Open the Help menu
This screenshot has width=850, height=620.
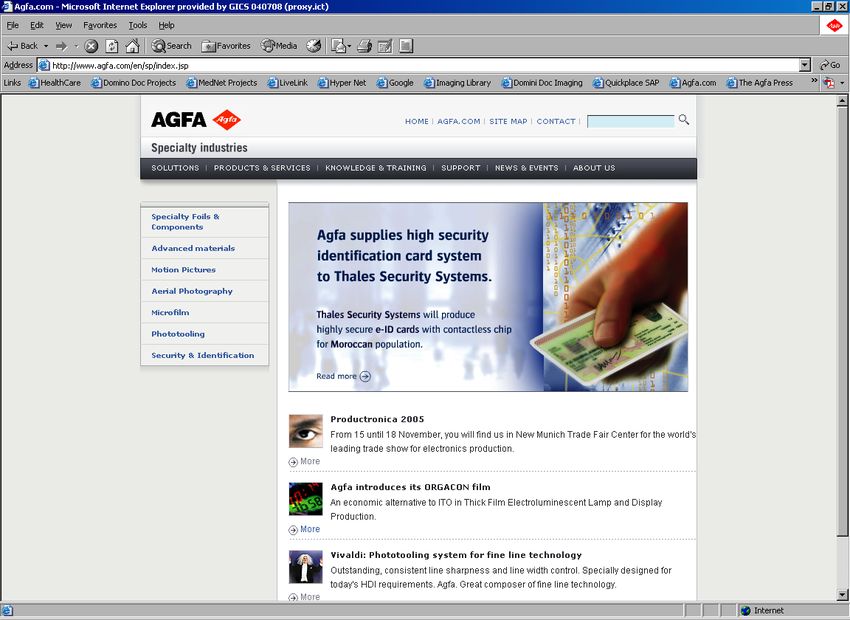click(x=166, y=25)
